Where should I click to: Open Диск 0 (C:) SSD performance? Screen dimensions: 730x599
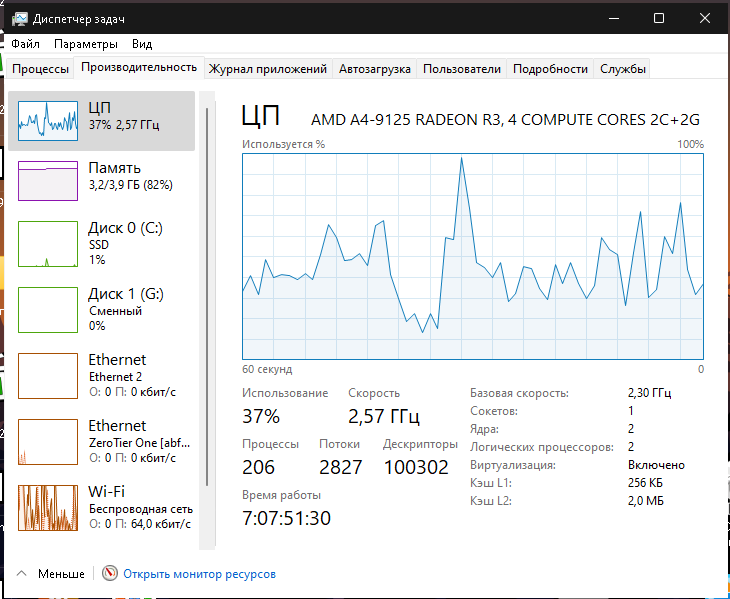coord(101,244)
